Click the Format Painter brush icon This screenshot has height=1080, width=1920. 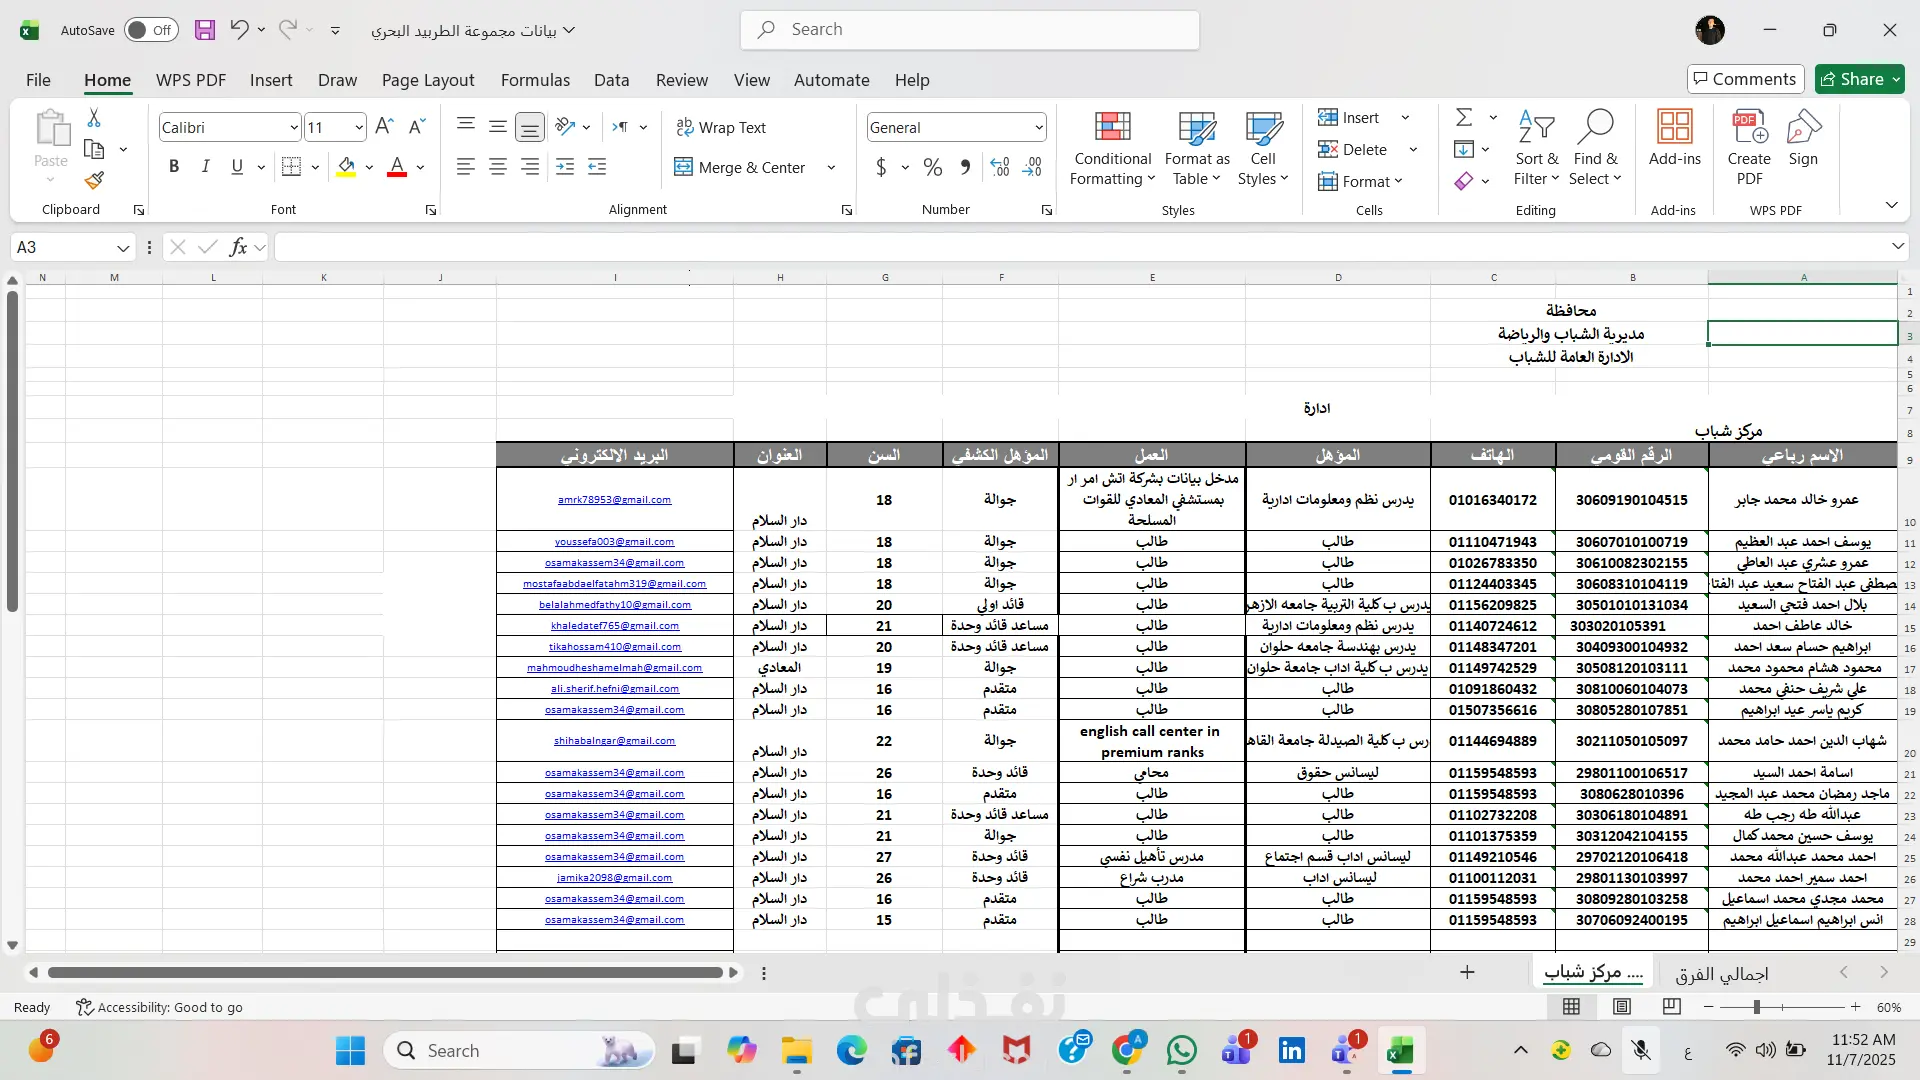click(94, 181)
